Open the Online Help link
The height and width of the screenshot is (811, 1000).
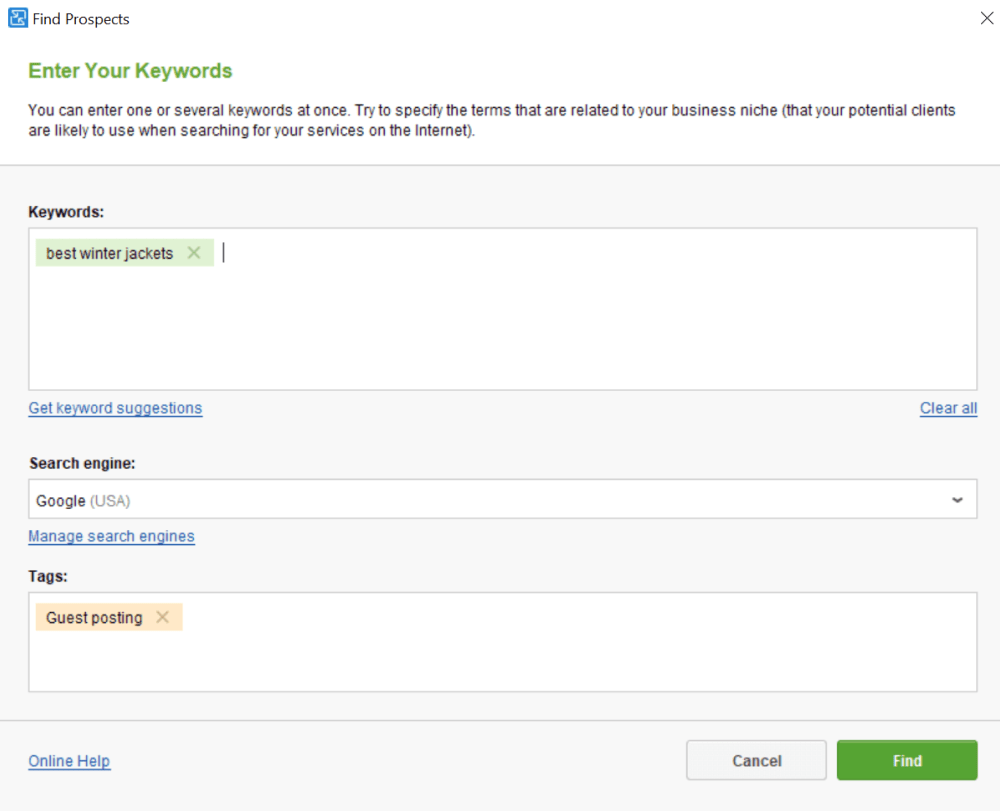[x=69, y=761]
